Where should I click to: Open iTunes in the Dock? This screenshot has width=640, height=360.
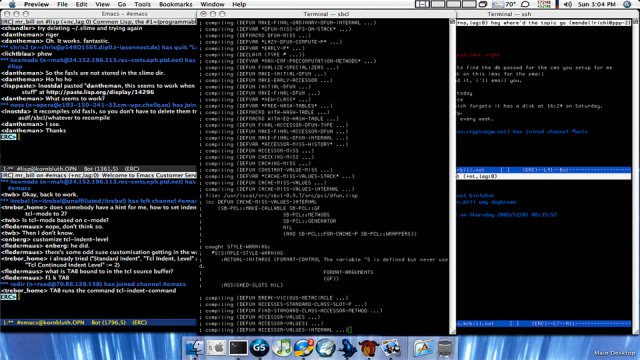click(282, 348)
